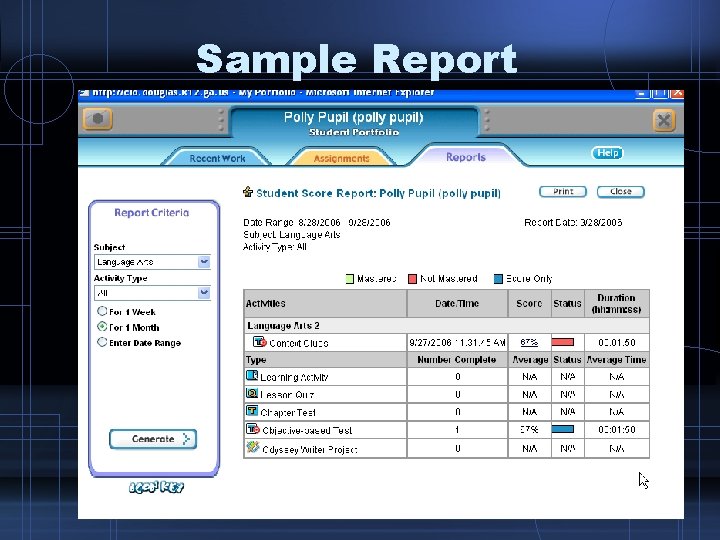
Task: Click the Internet Explorer title bar icon
Action: (84, 93)
